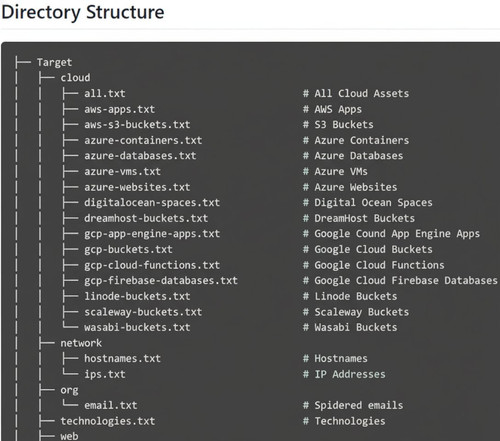500x441 pixels.
Task: Select '# Google Cound App Engine Apps' comment
Action: (x=391, y=234)
